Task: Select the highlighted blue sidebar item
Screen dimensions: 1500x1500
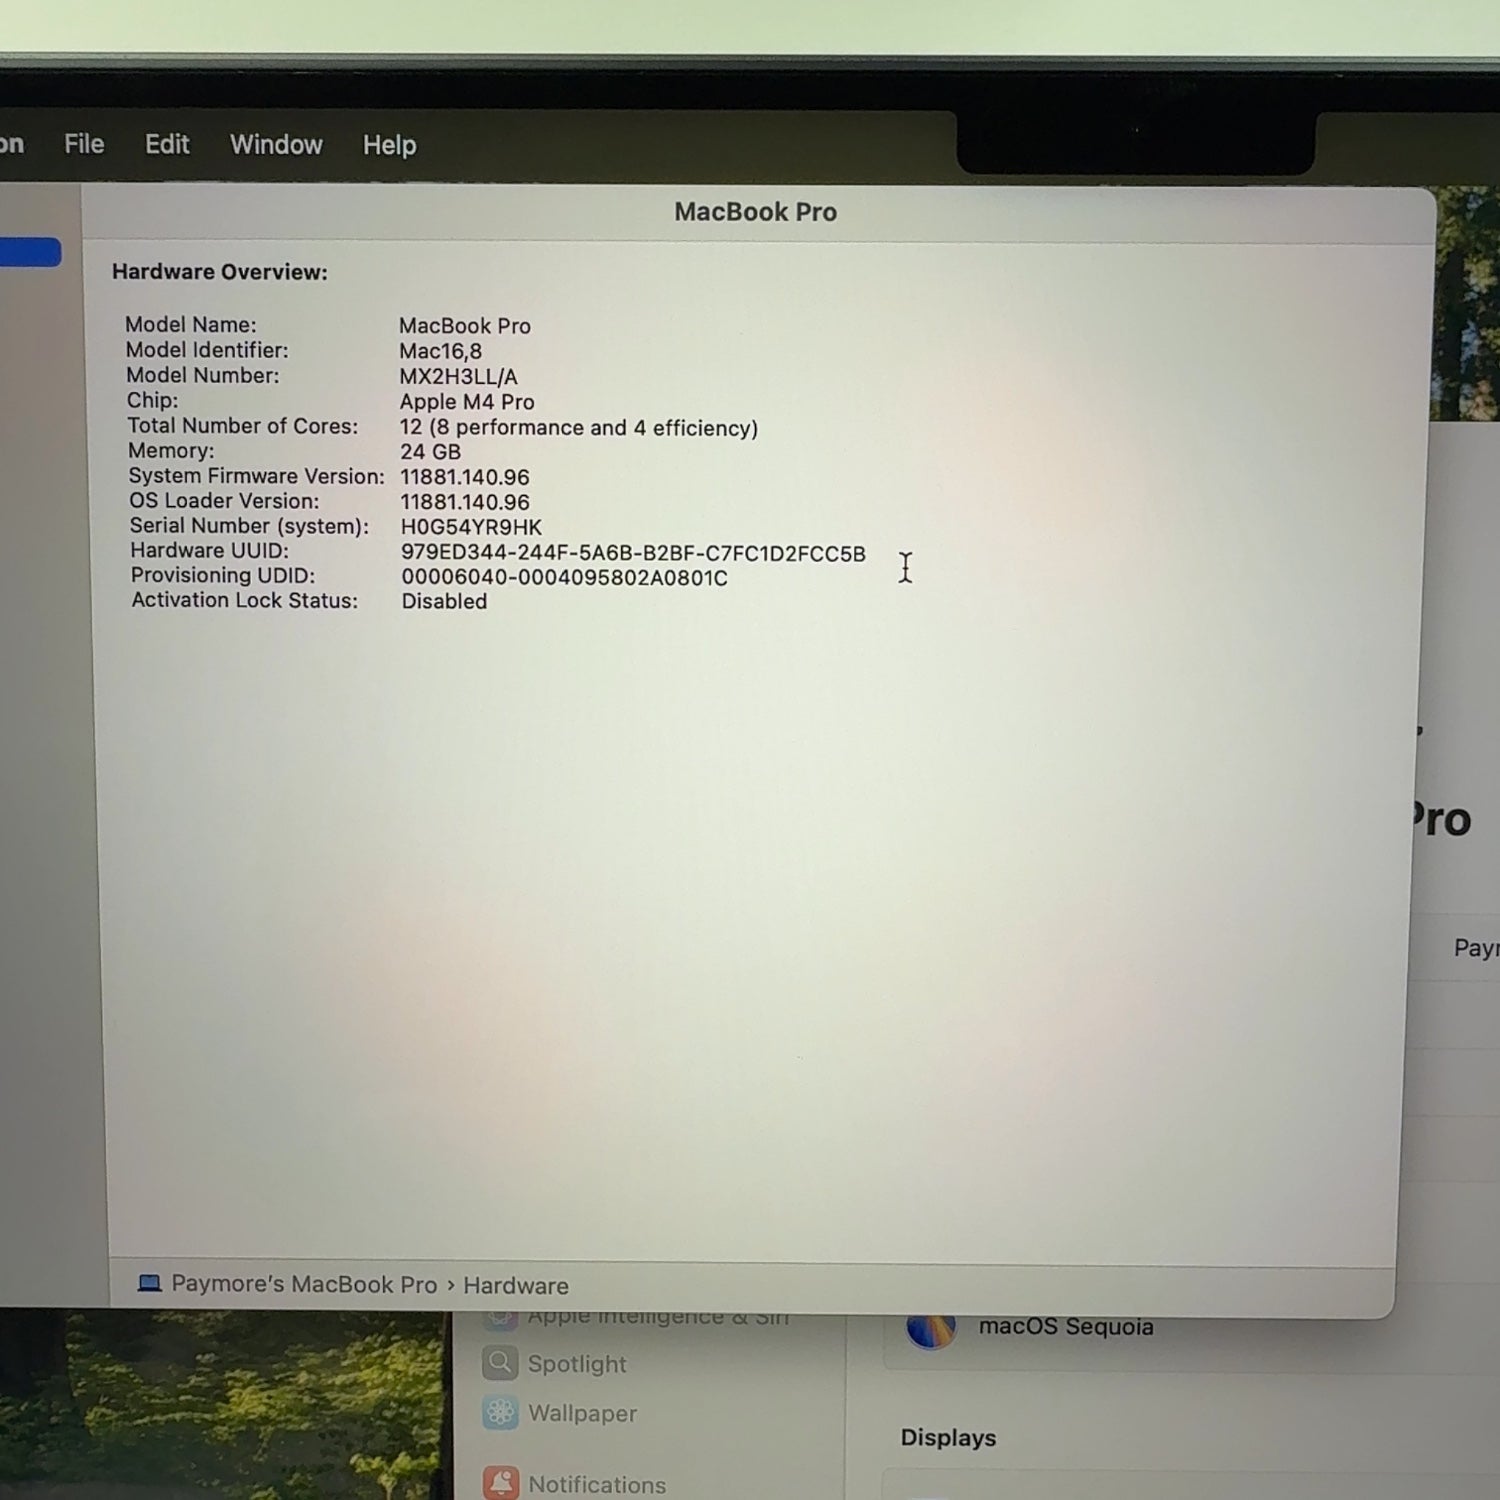Action: pos(30,253)
